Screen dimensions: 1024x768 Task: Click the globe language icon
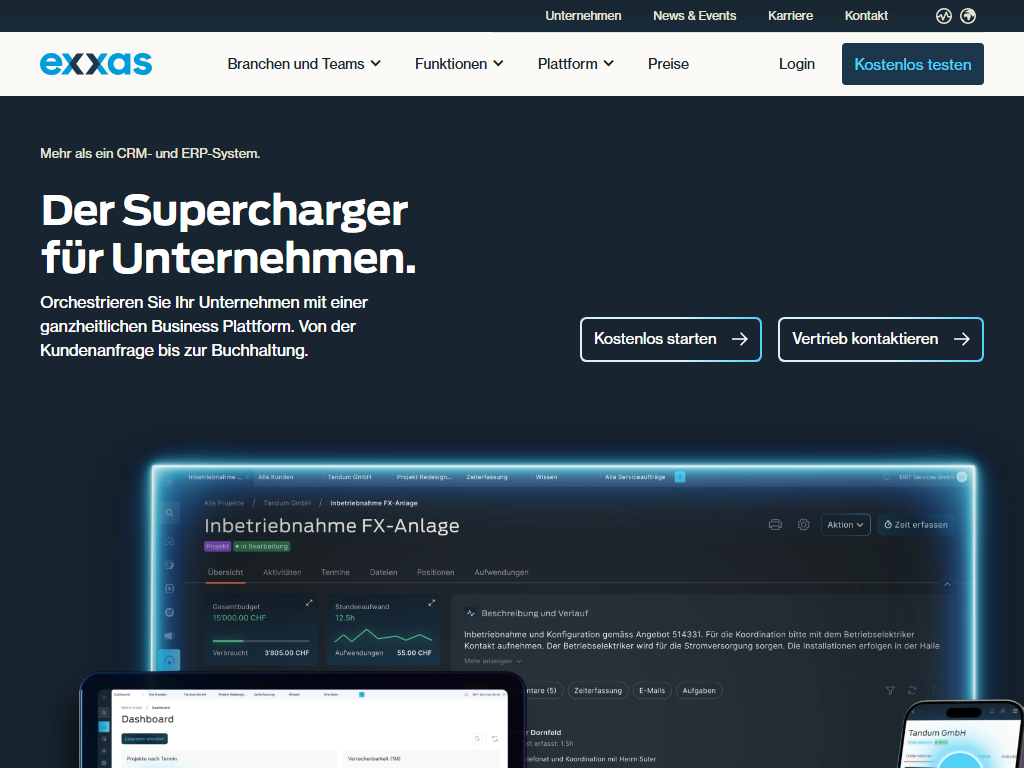pos(968,16)
